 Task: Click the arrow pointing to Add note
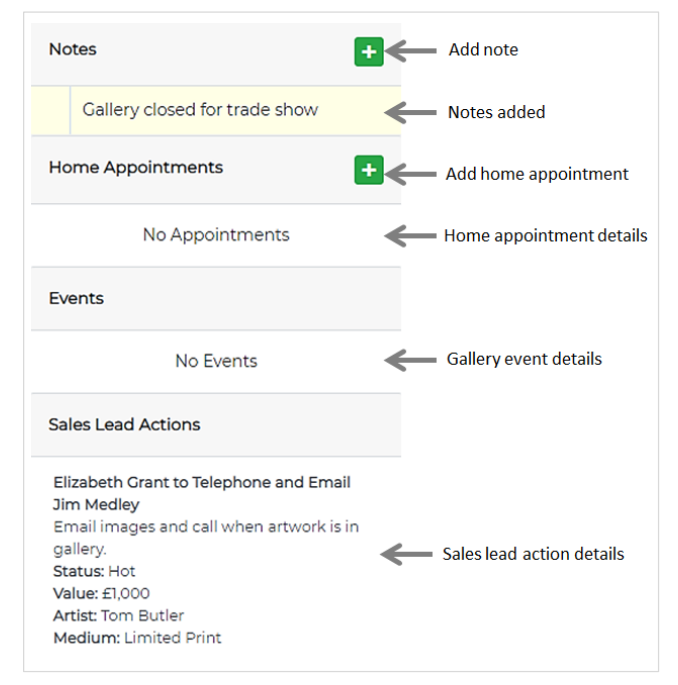410,50
